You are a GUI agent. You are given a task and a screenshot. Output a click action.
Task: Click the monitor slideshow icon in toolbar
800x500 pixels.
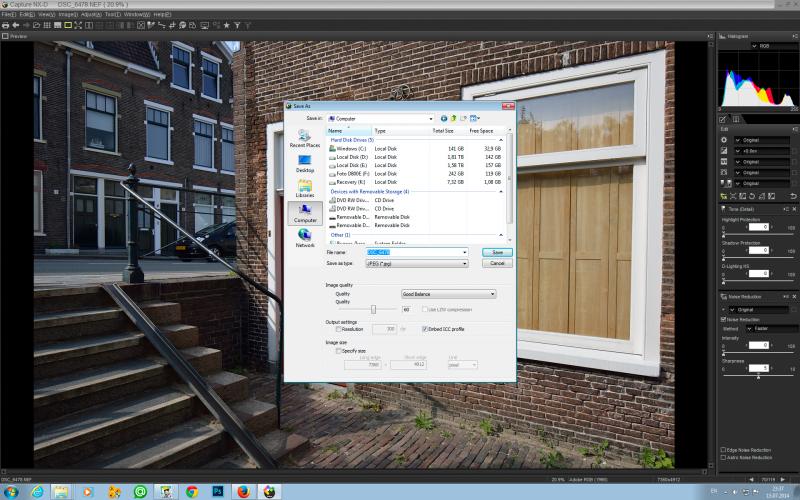(205, 25)
